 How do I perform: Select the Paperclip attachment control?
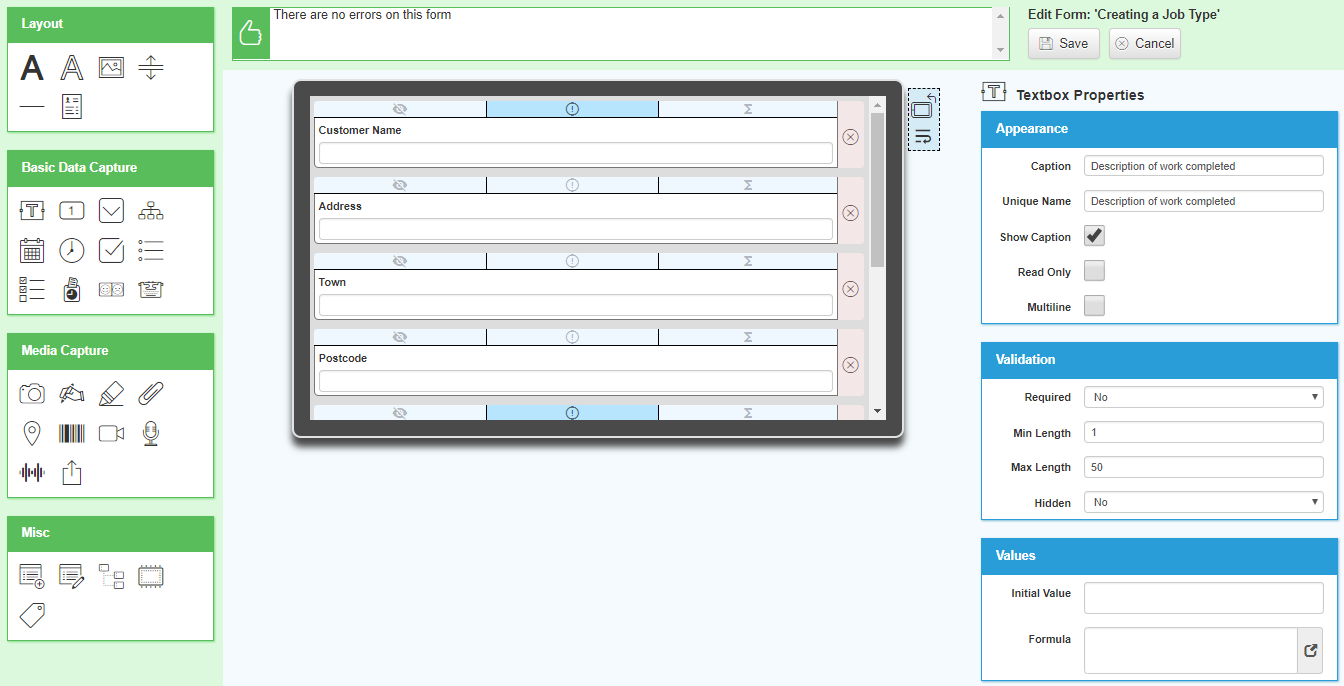(x=150, y=394)
